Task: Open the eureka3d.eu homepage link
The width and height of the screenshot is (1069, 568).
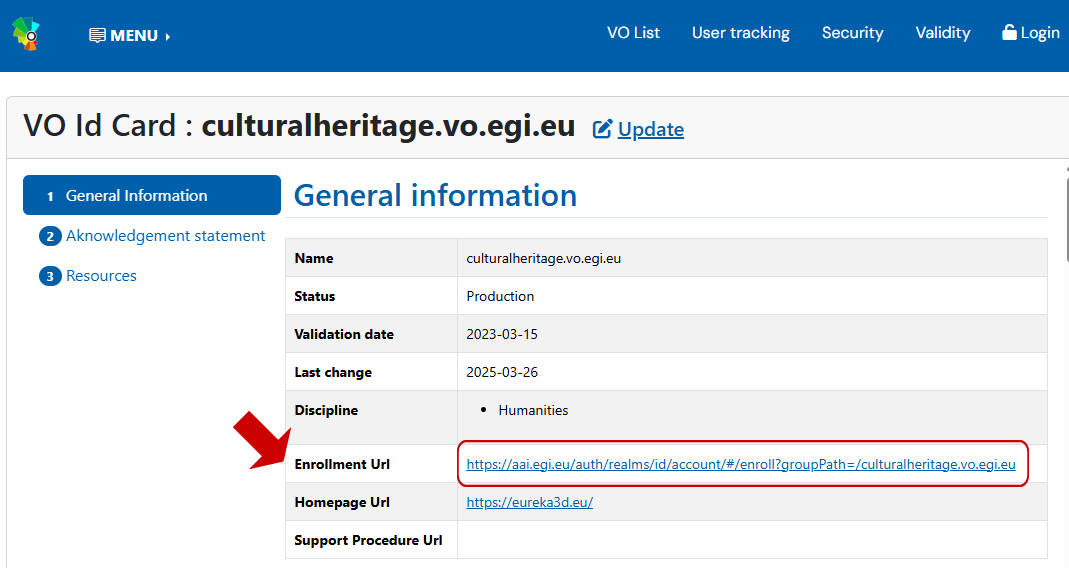Action: tap(530, 503)
